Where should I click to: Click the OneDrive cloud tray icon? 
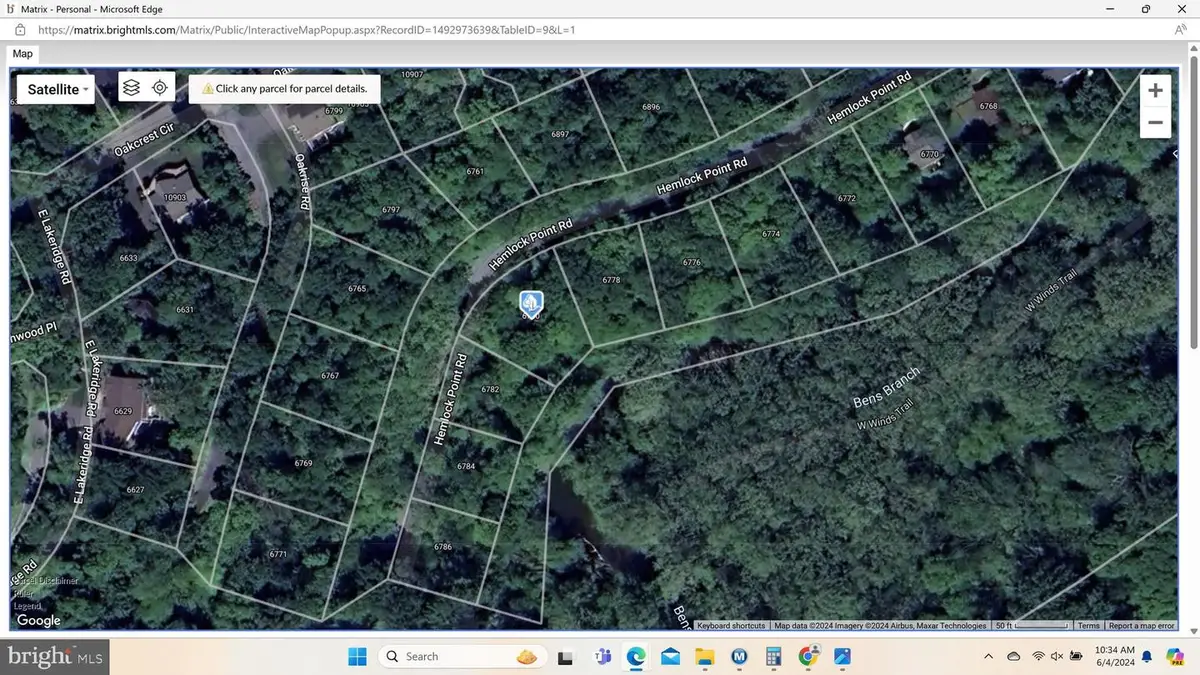tap(1014, 656)
